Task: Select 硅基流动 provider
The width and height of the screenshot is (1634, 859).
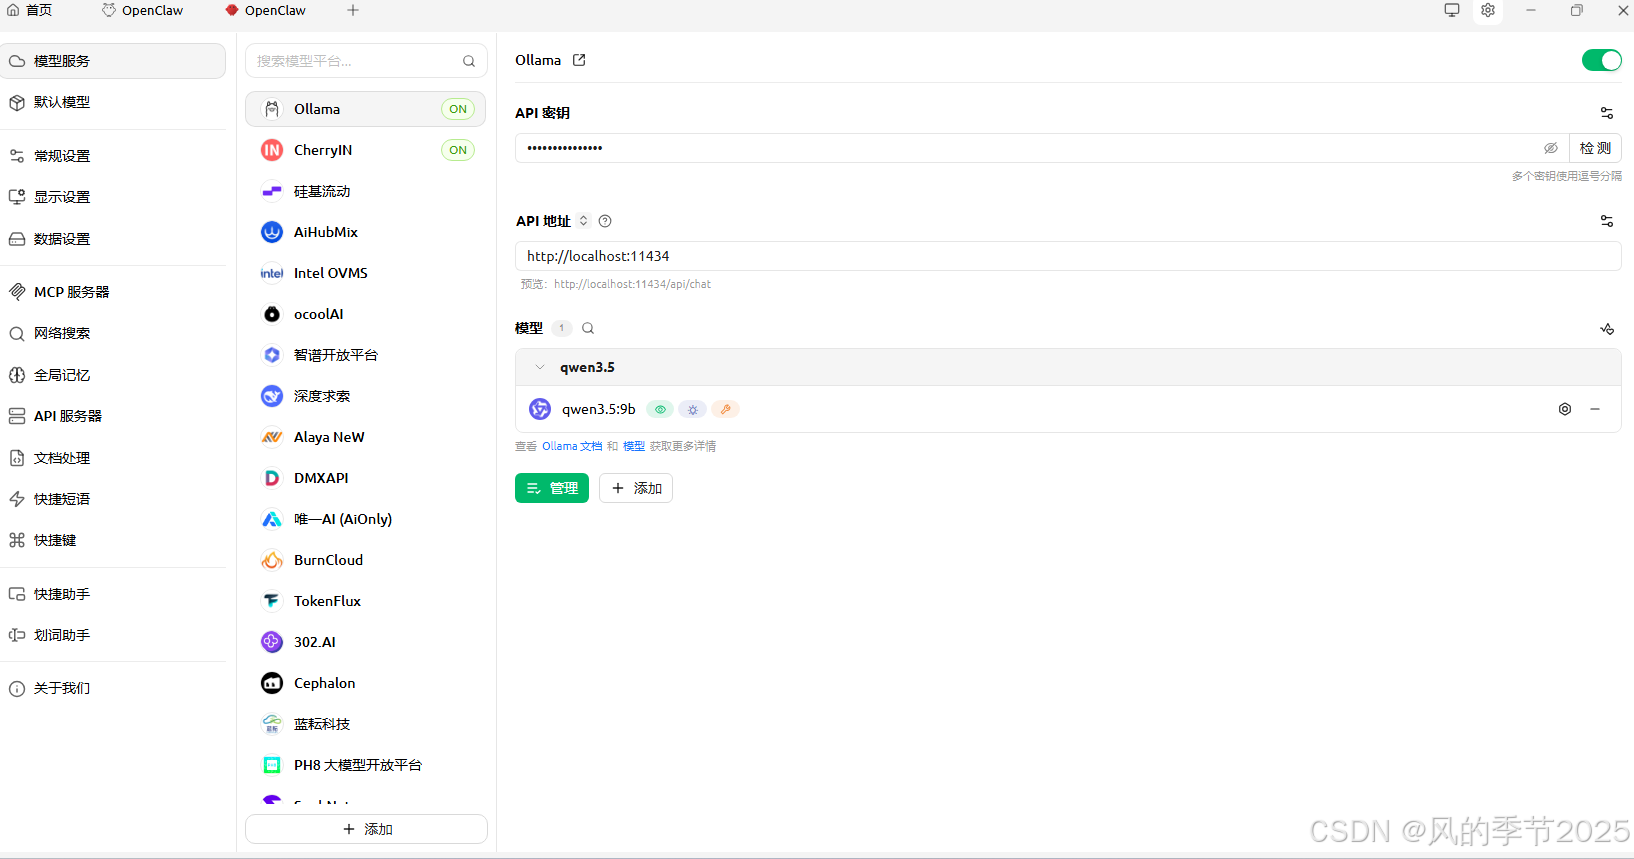Action: (365, 191)
